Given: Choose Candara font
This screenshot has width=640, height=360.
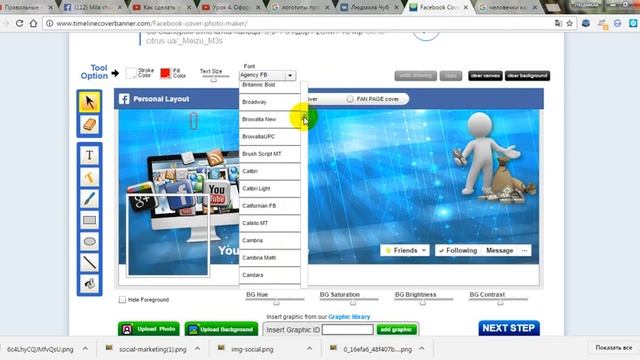Looking at the screenshot, I should [x=269, y=275].
